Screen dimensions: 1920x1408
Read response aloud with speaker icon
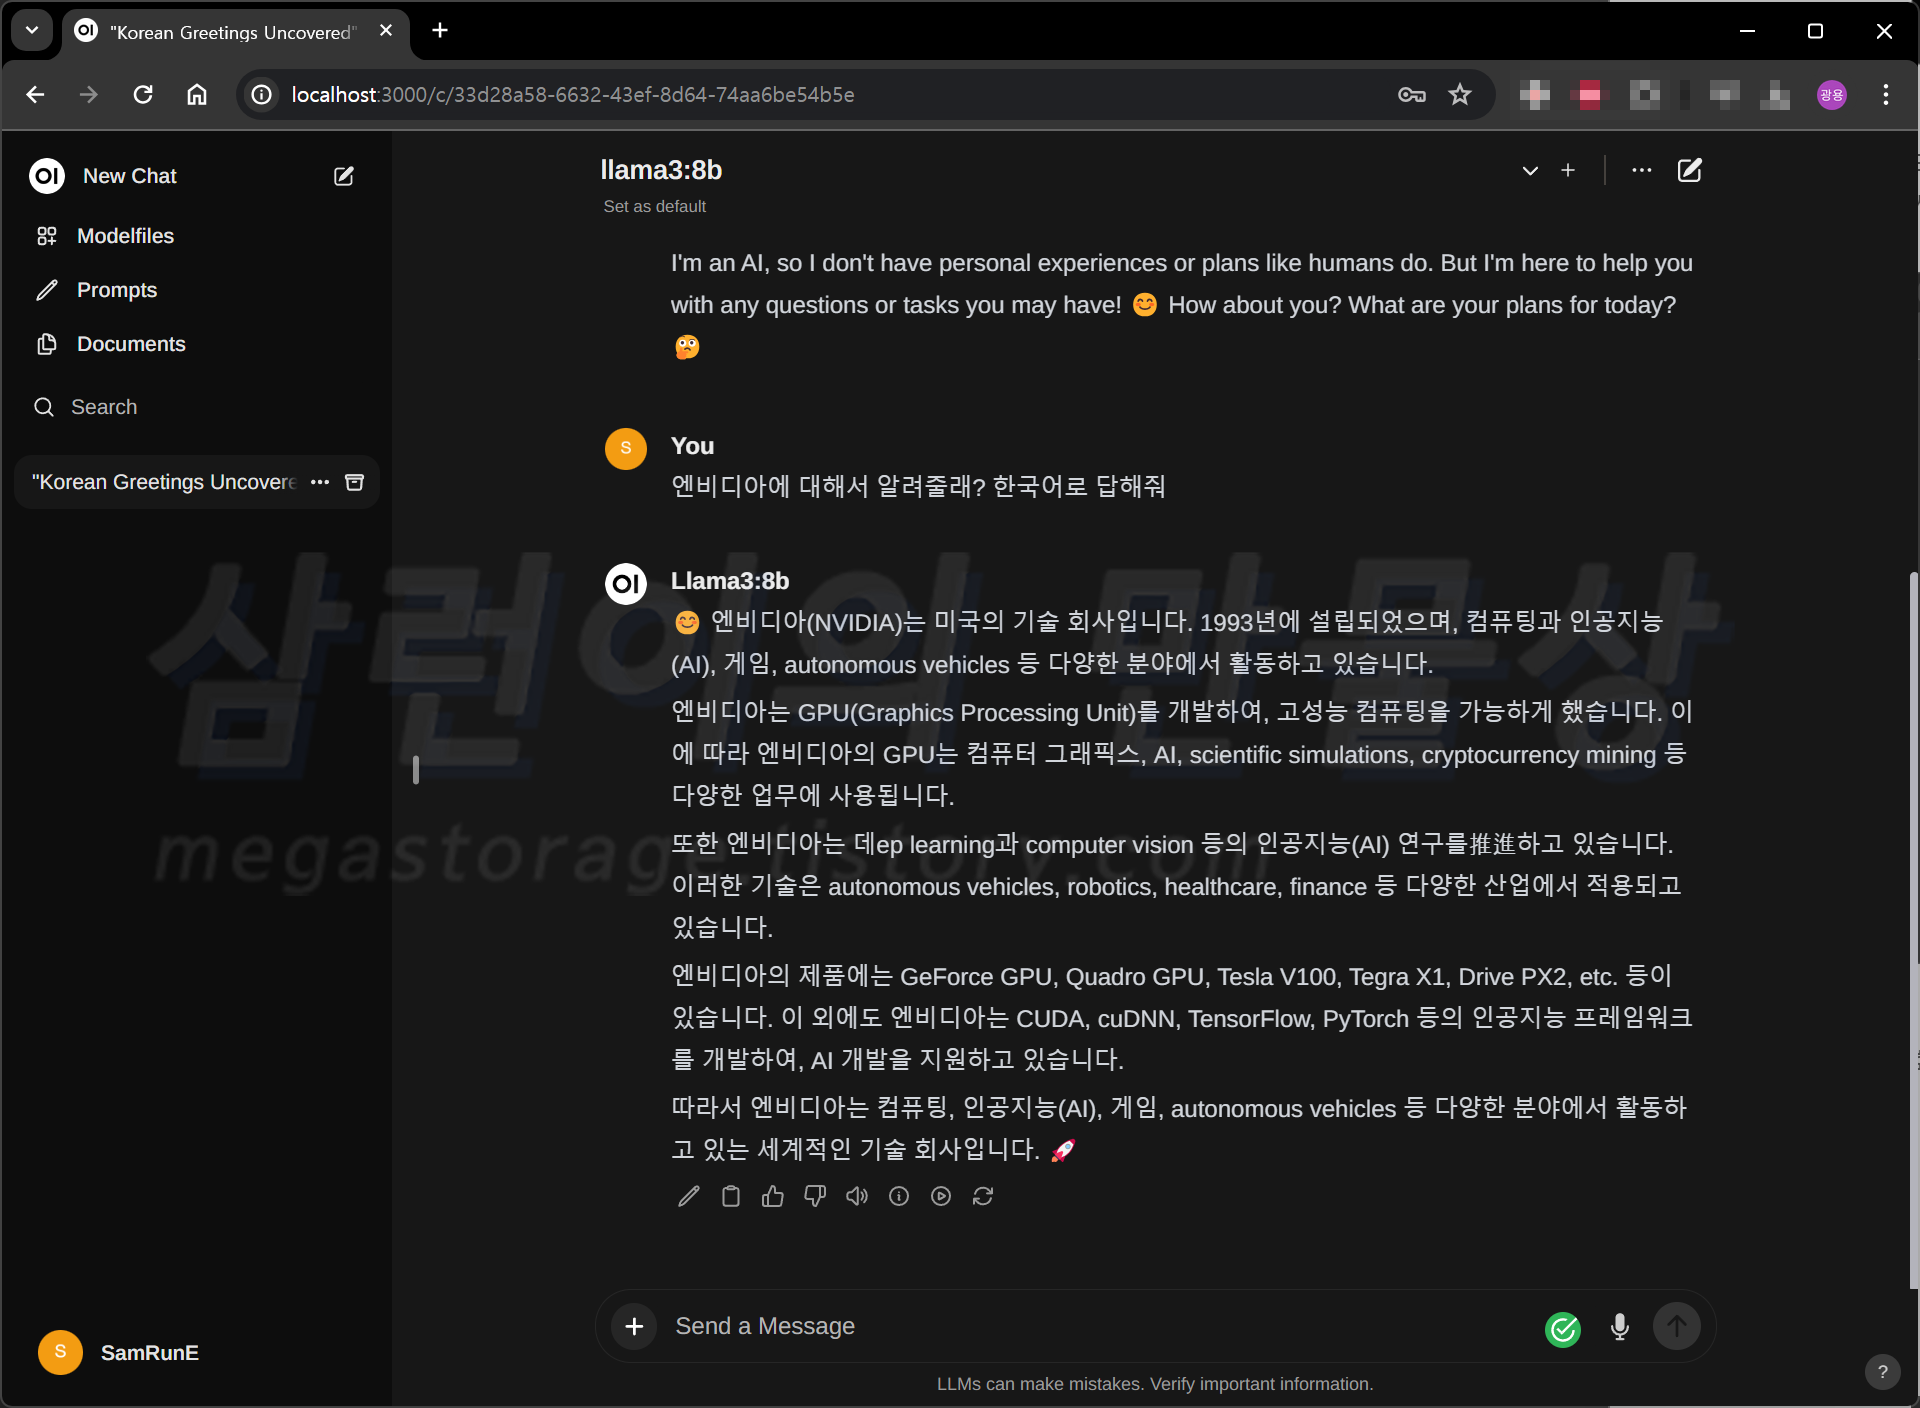(x=857, y=1196)
